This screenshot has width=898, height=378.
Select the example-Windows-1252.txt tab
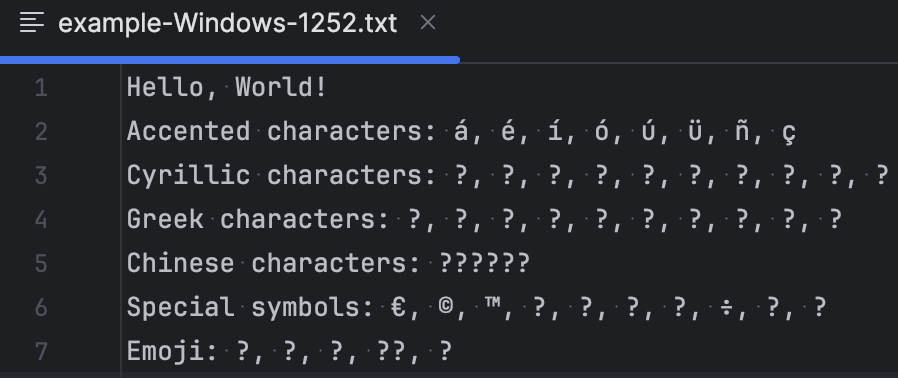tap(228, 23)
